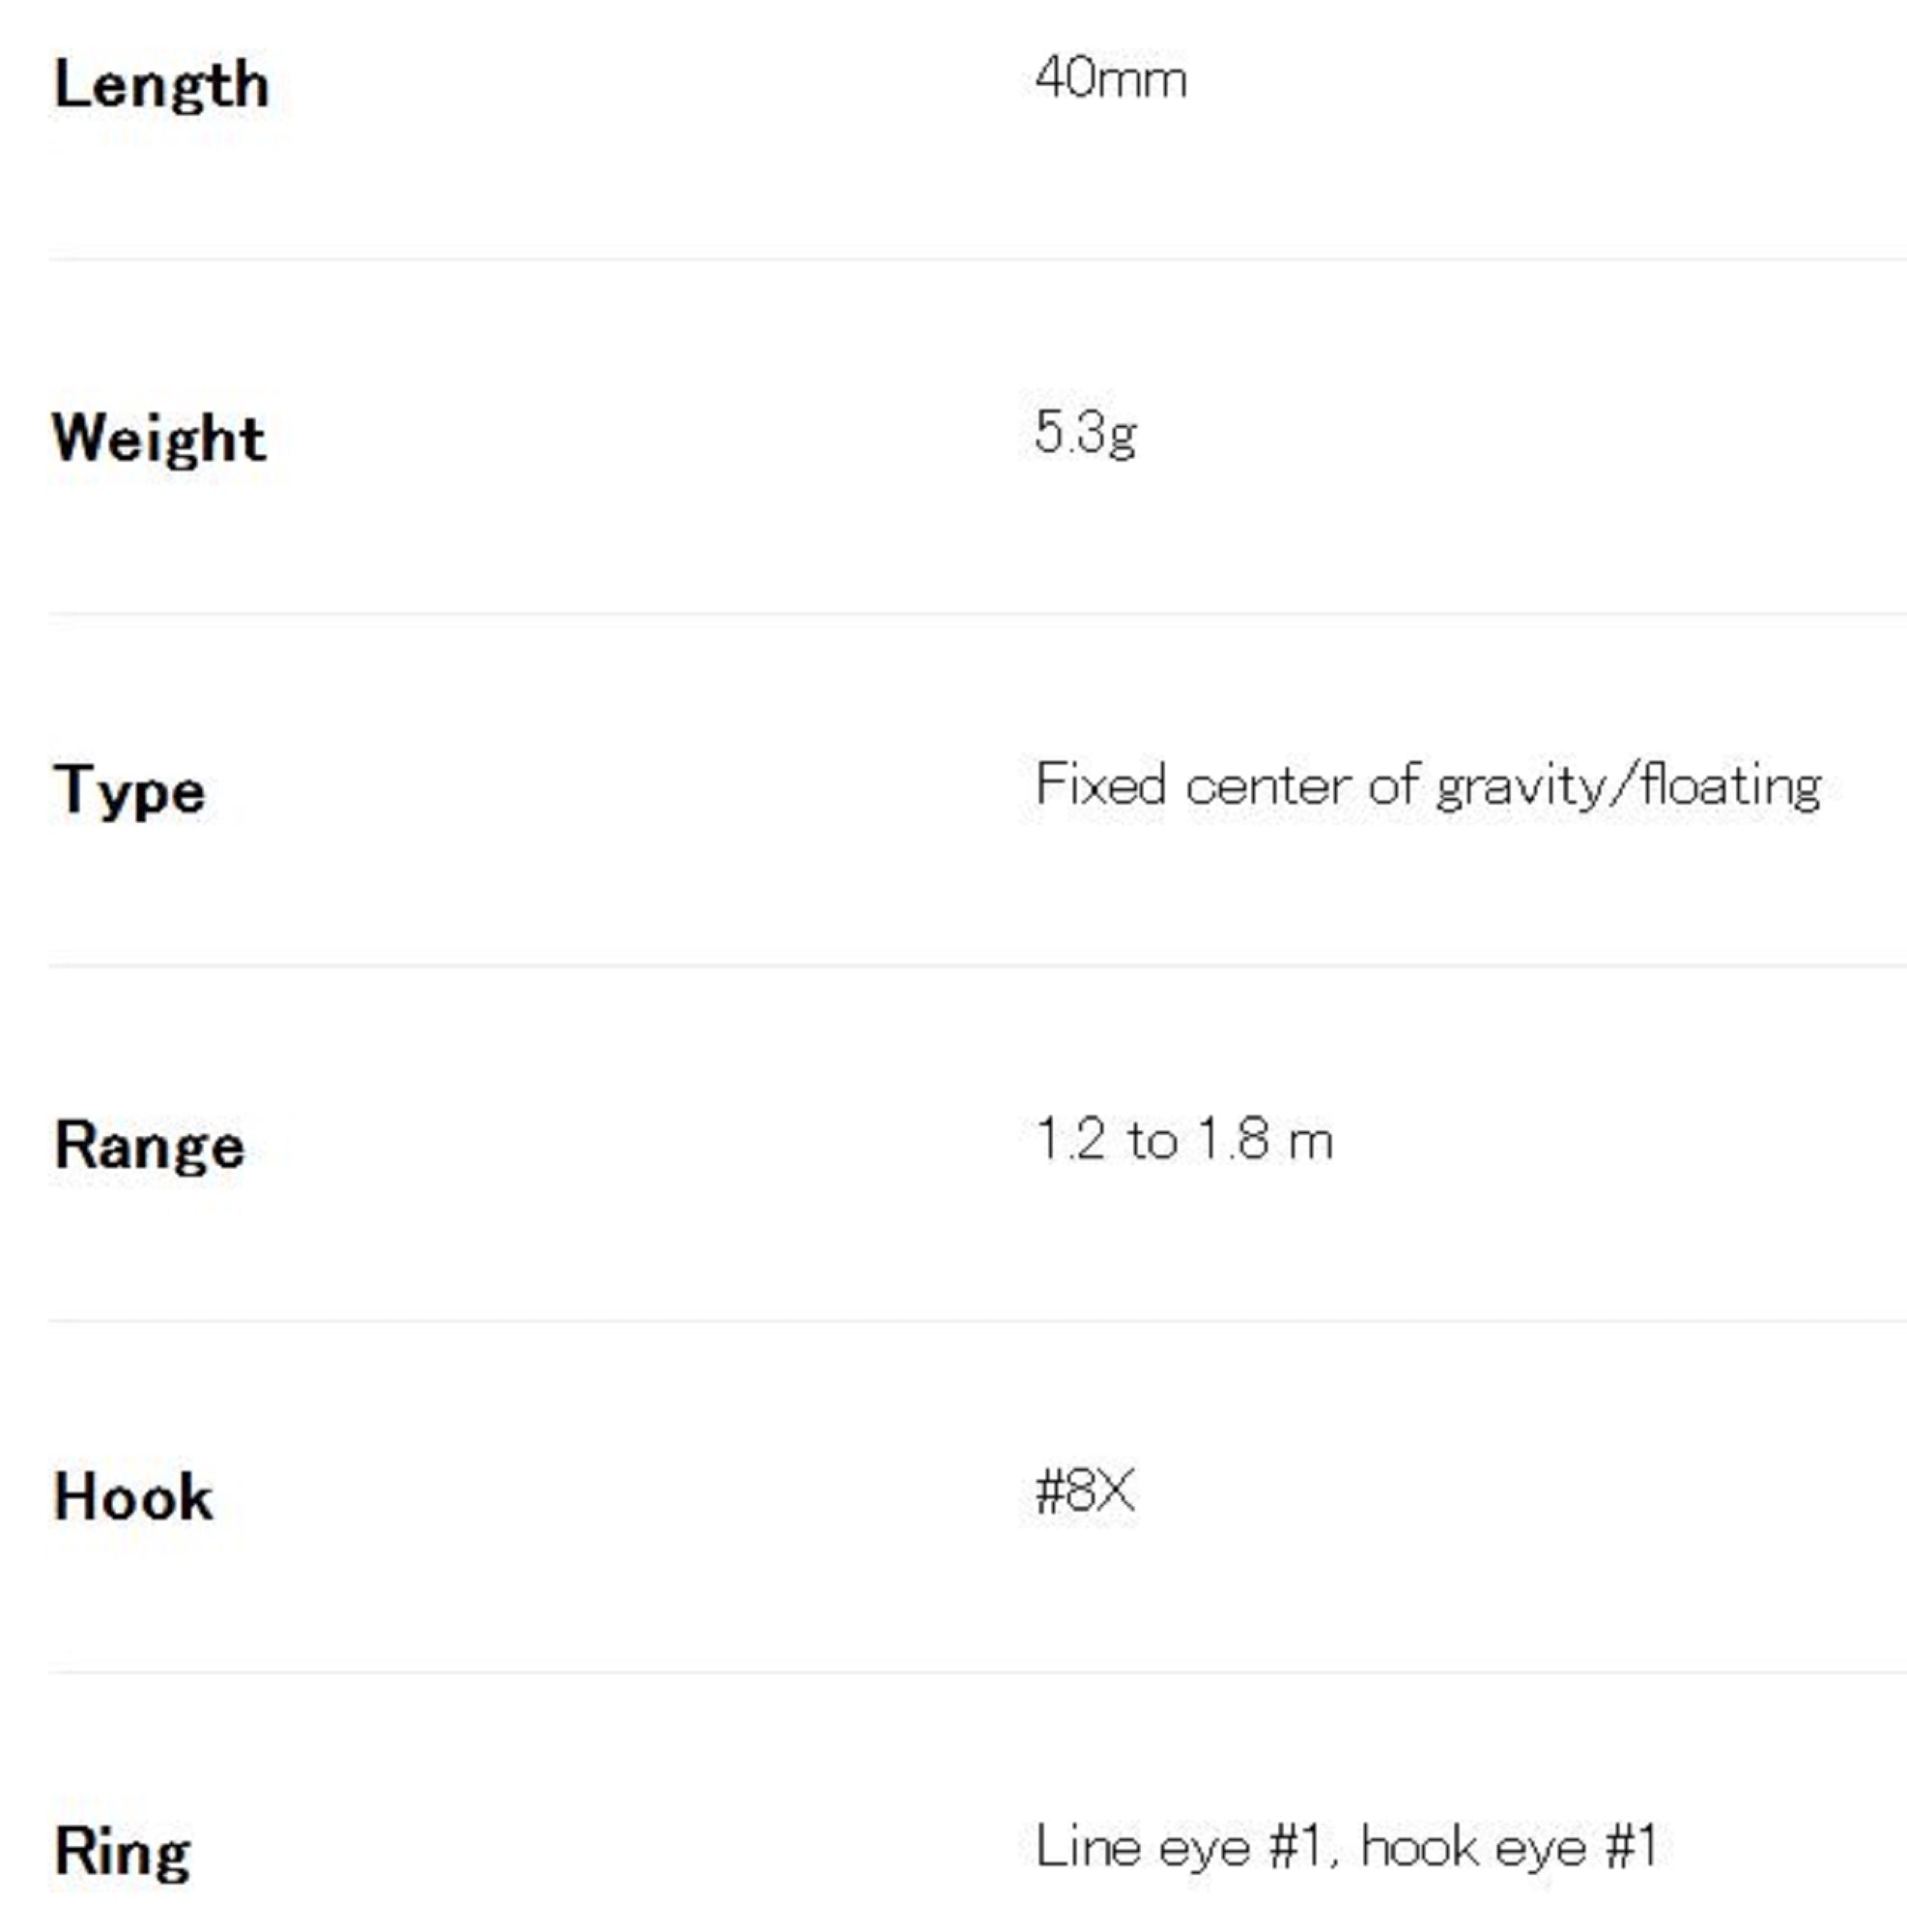Click "hook eye #1" in Ring value
This screenshot has width=1907, height=1932.
point(1508,1846)
